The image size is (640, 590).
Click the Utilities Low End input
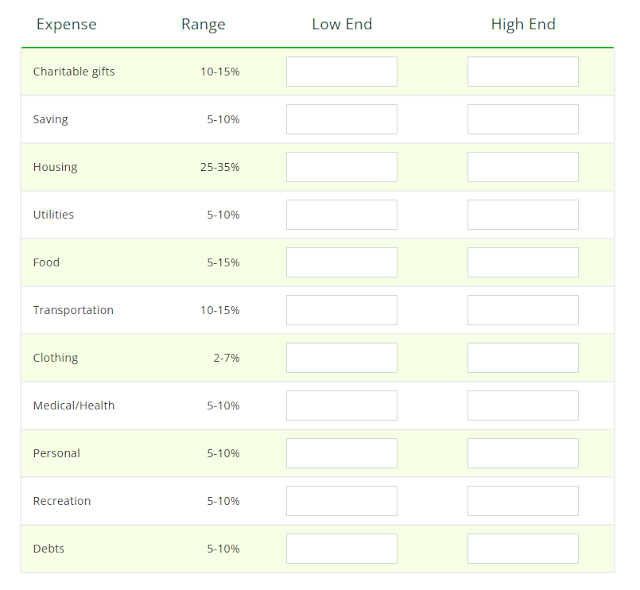342,215
